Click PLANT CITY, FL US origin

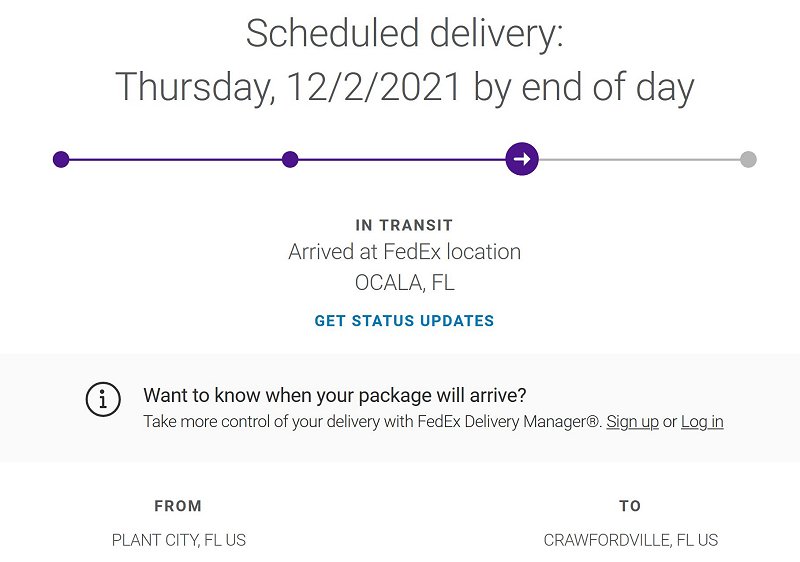pyautogui.click(x=179, y=540)
